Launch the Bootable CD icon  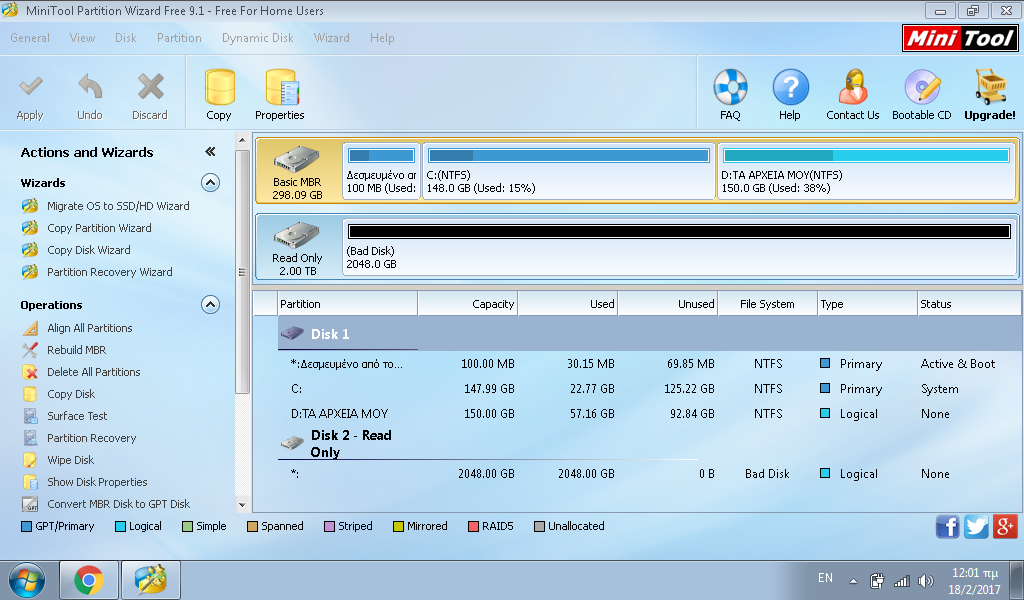pyautogui.click(x=921, y=87)
